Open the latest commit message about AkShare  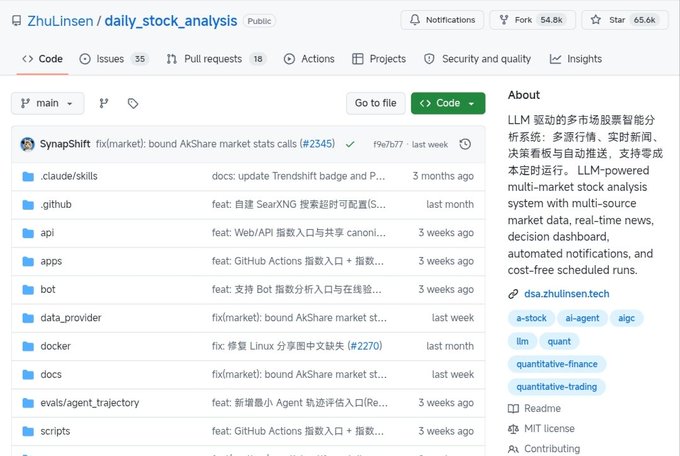pyautogui.click(x=196, y=144)
